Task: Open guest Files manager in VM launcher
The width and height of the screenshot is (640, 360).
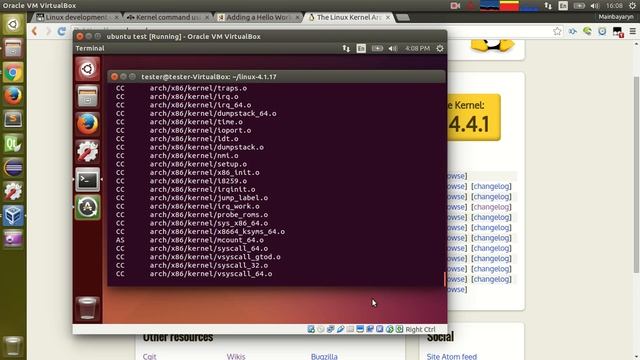Action: point(87,97)
